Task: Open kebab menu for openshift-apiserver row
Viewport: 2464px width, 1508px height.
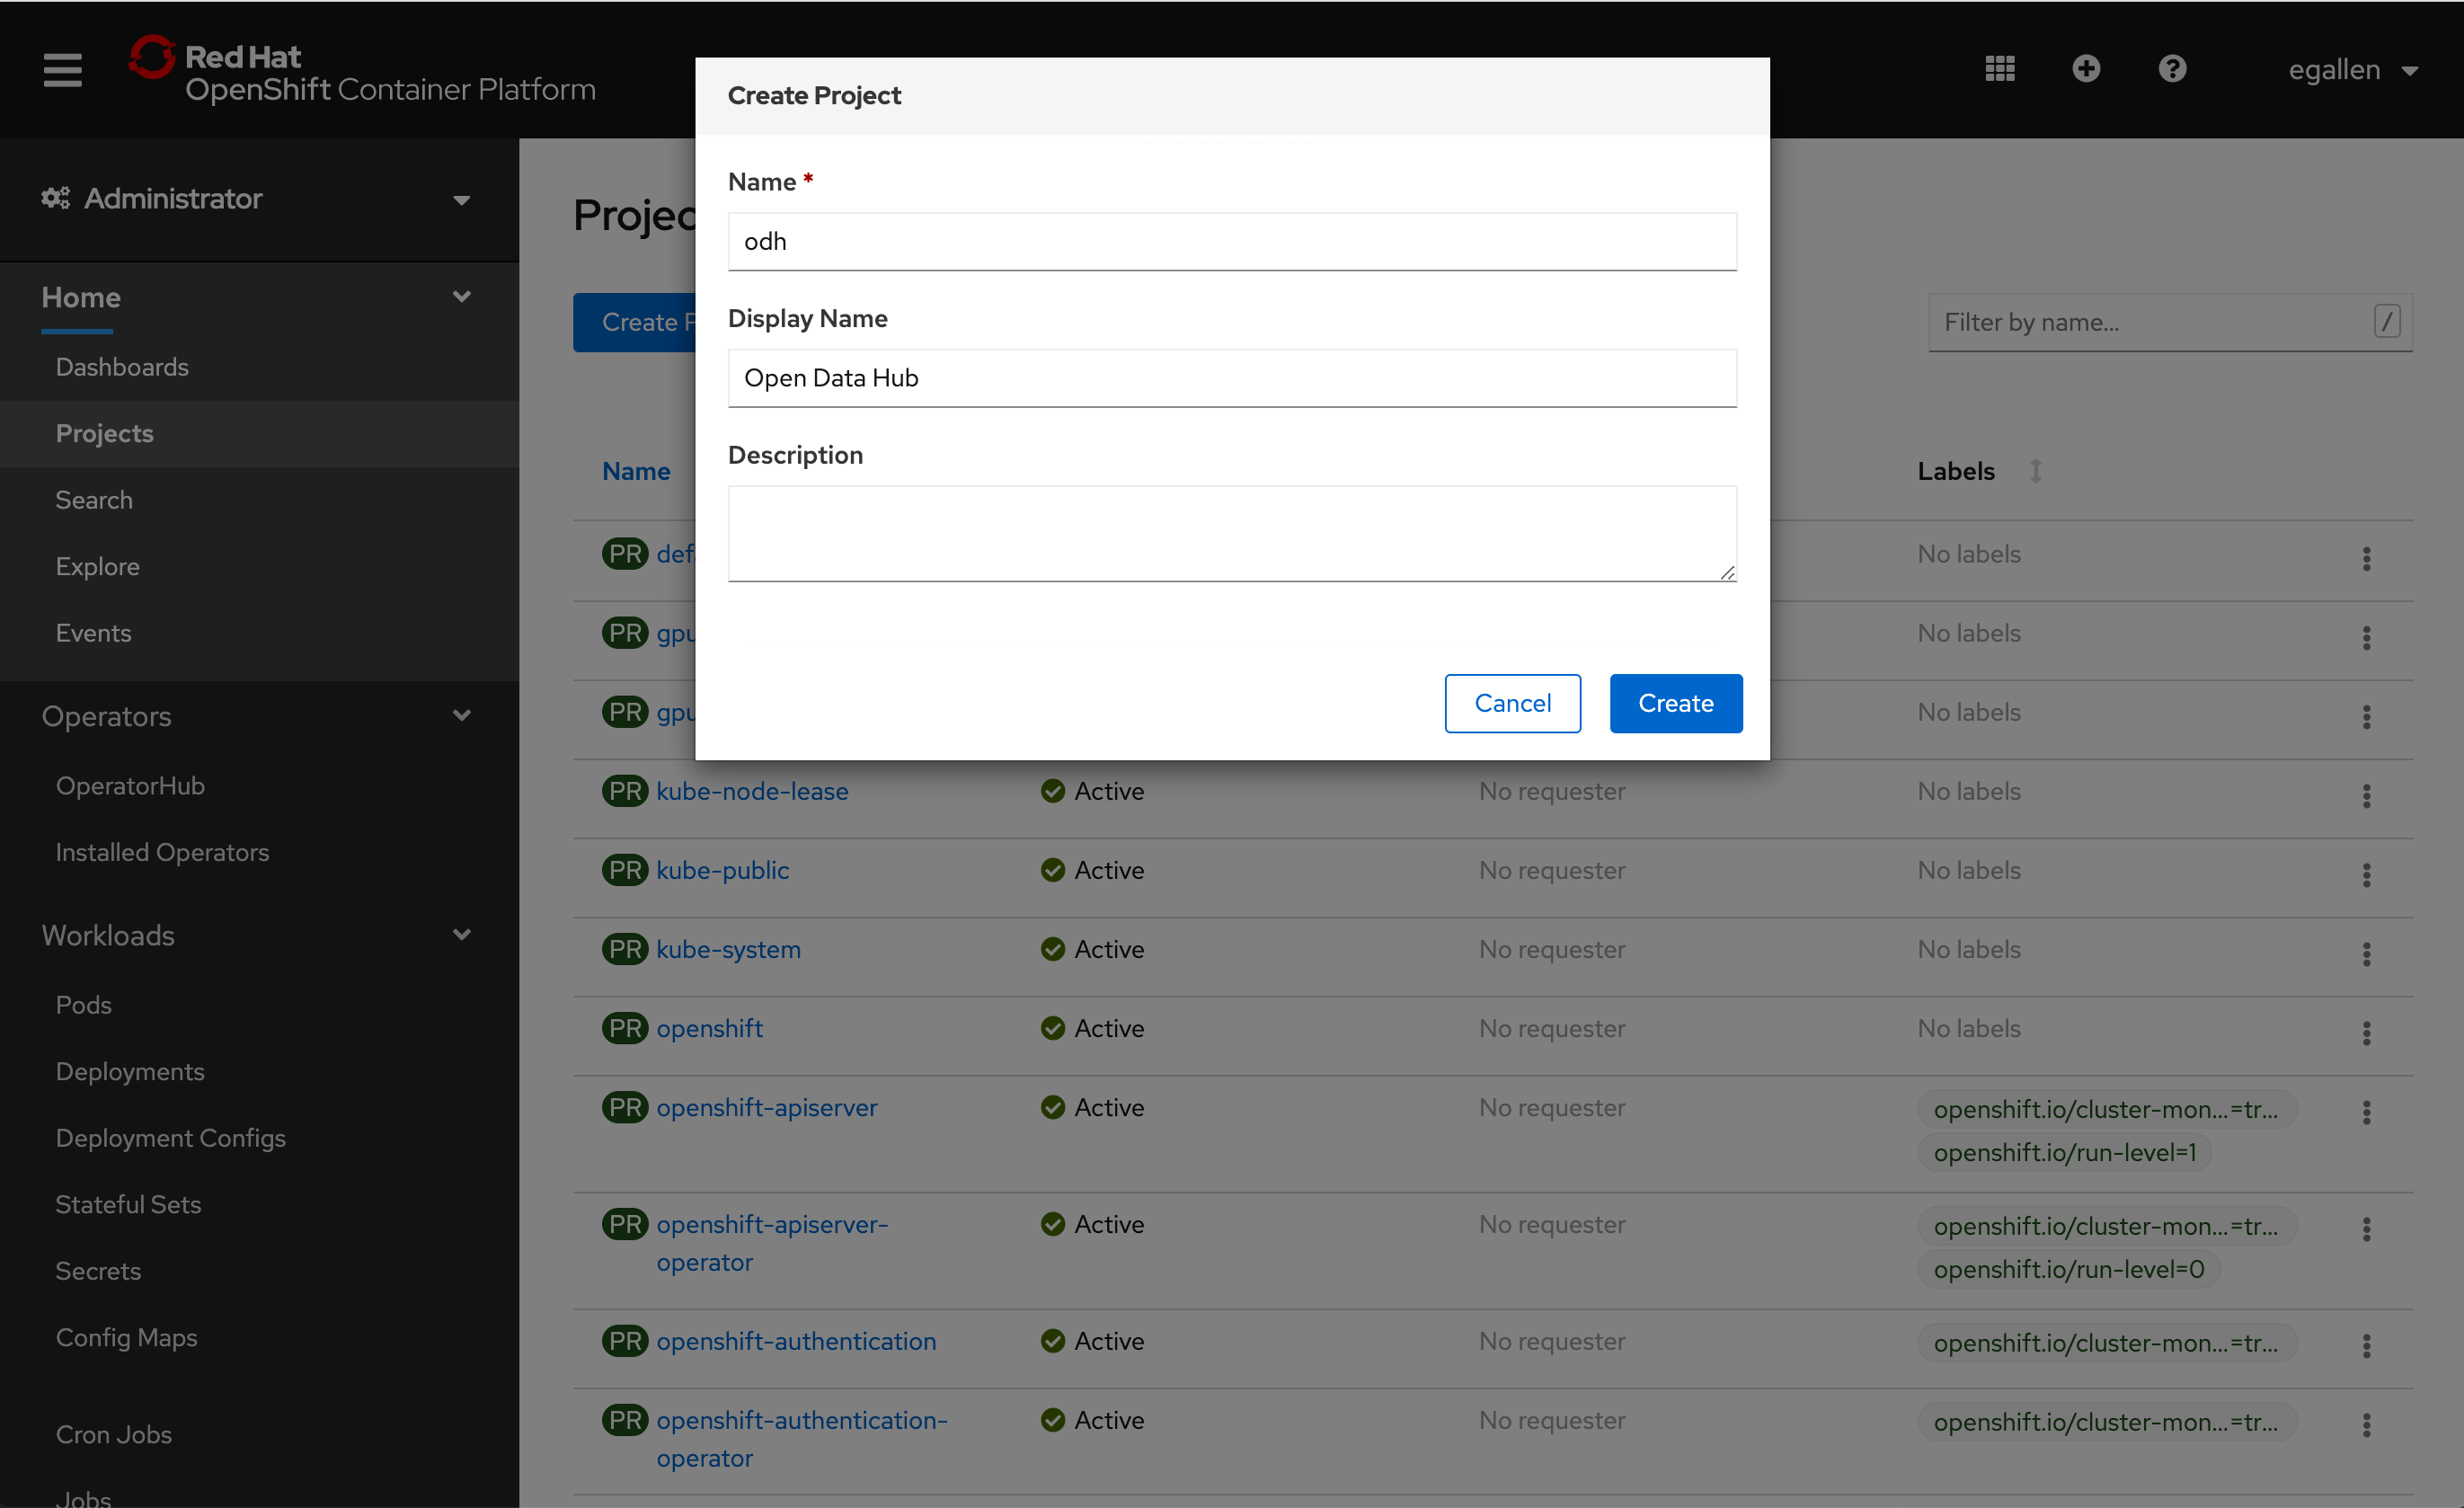Action: tap(2367, 1112)
